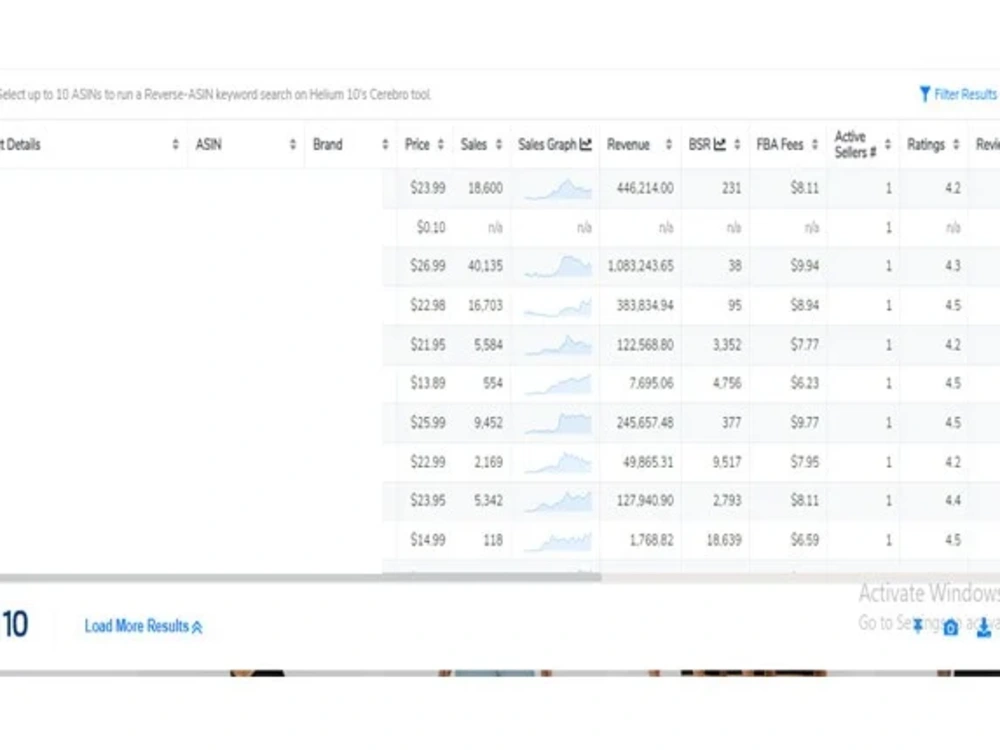This screenshot has width=1000, height=750.
Task: Click revenue value 49,865.31
Action: 648,462
